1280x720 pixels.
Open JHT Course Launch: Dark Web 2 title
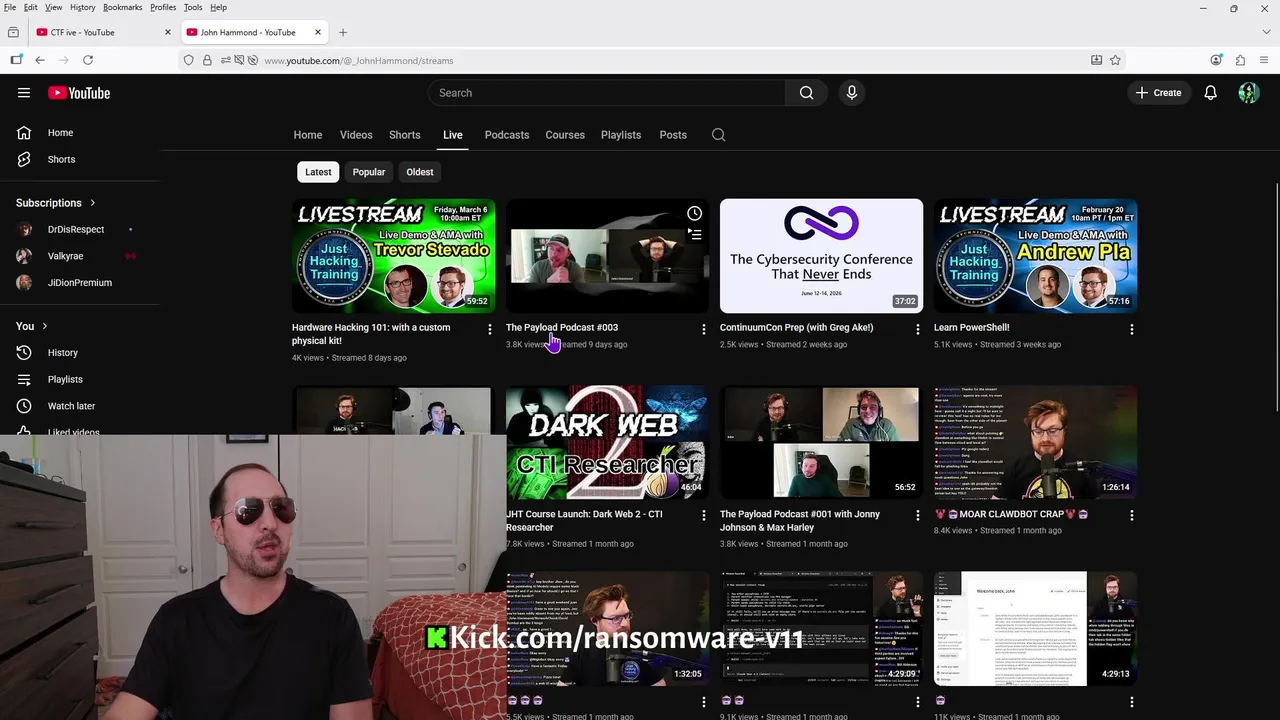[x=584, y=520]
